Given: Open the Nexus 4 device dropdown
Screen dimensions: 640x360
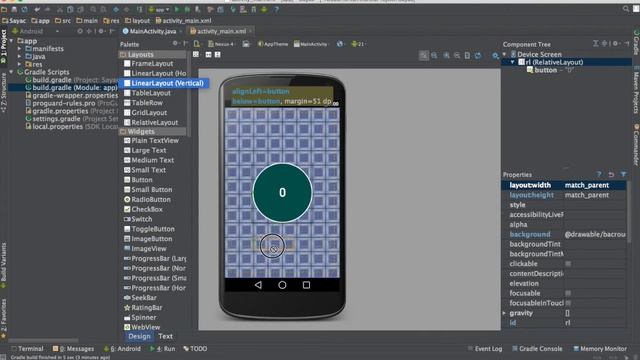Looking at the screenshot, I should (222, 44).
